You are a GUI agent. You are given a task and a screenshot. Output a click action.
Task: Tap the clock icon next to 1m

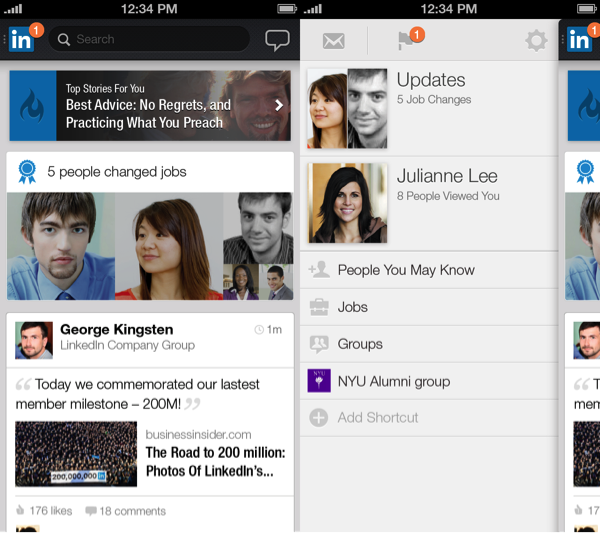point(259,329)
